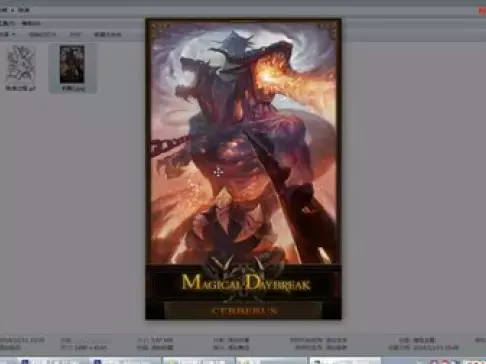Click the short Print toolbar button
This screenshot has width=486, height=364.
(75, 34)
